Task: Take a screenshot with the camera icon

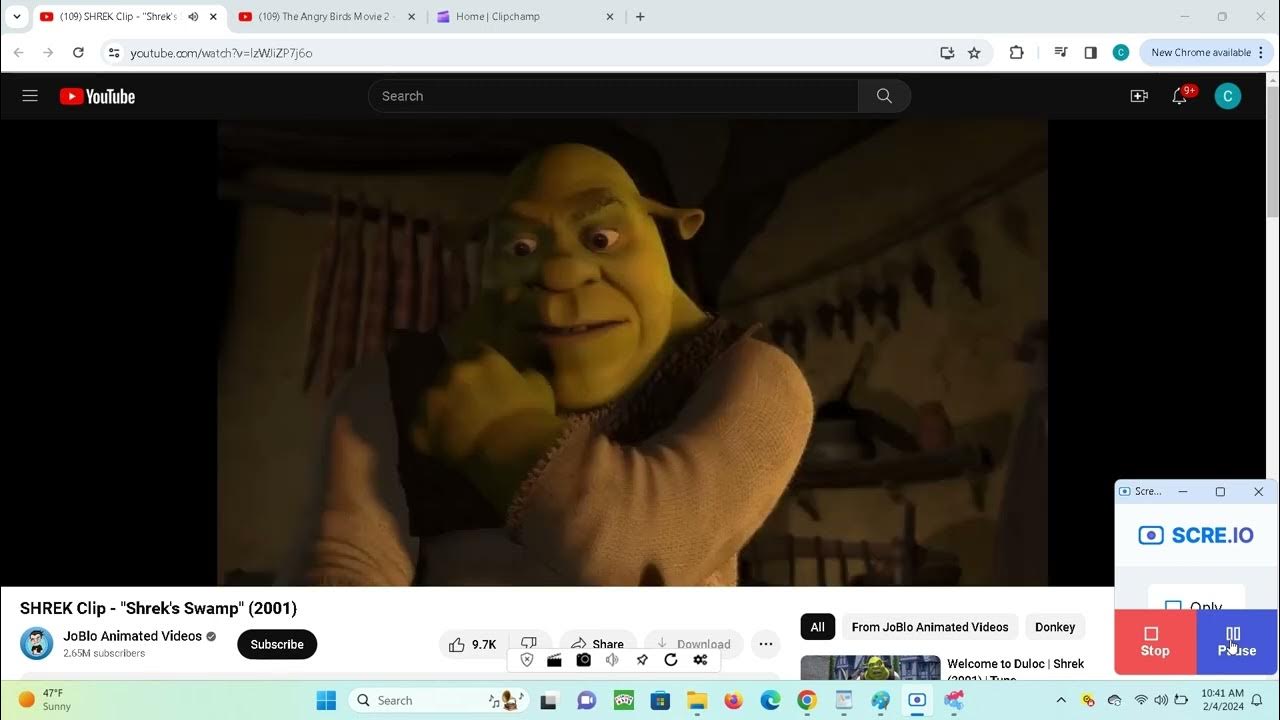Action: click(583, 660)
